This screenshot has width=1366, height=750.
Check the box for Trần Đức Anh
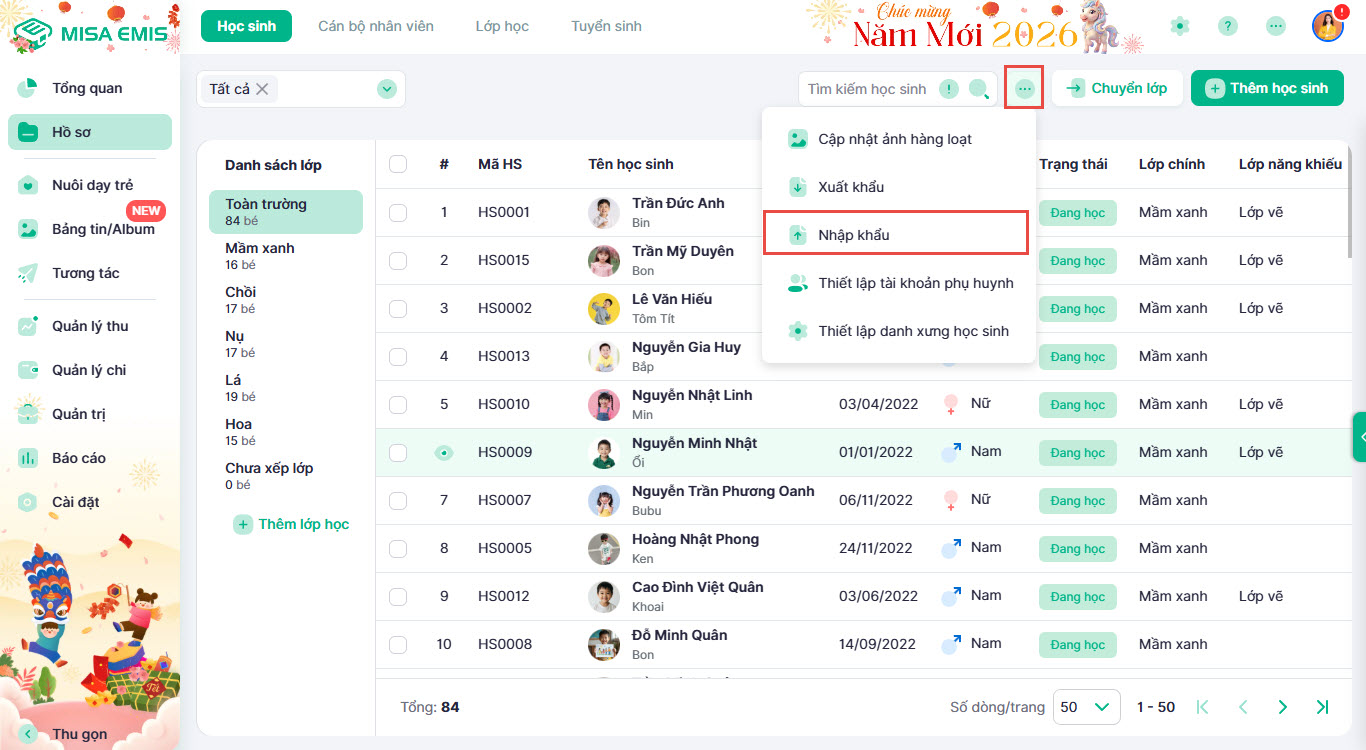click(x=398, y=212)
